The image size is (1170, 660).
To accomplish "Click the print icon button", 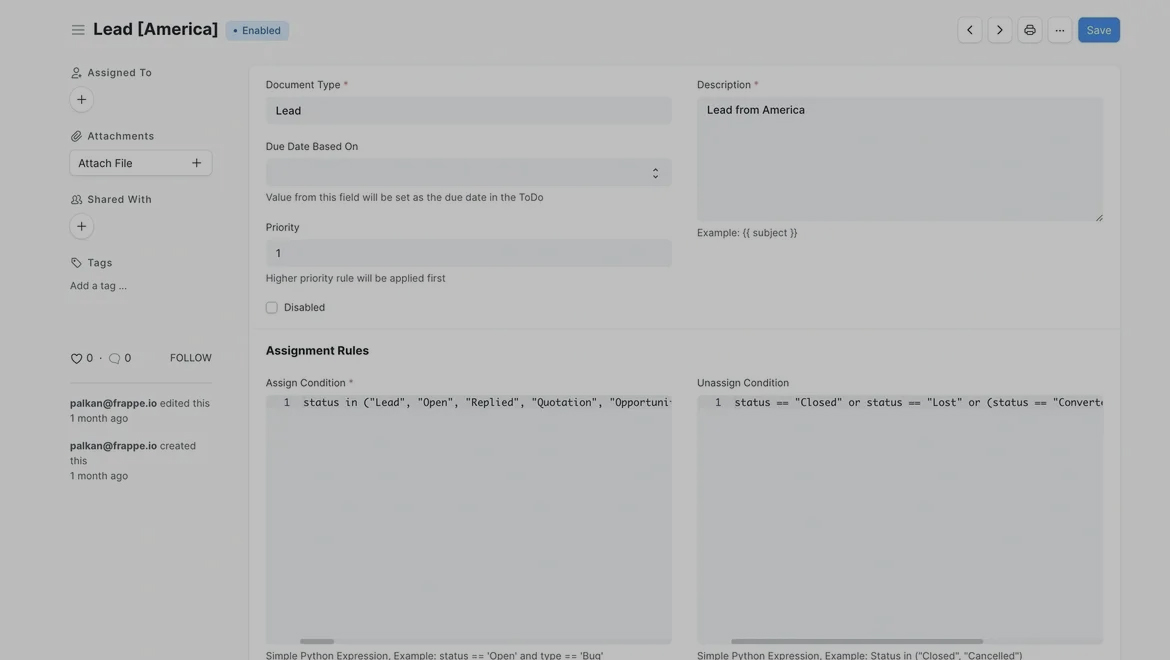I will point(1029,30).
